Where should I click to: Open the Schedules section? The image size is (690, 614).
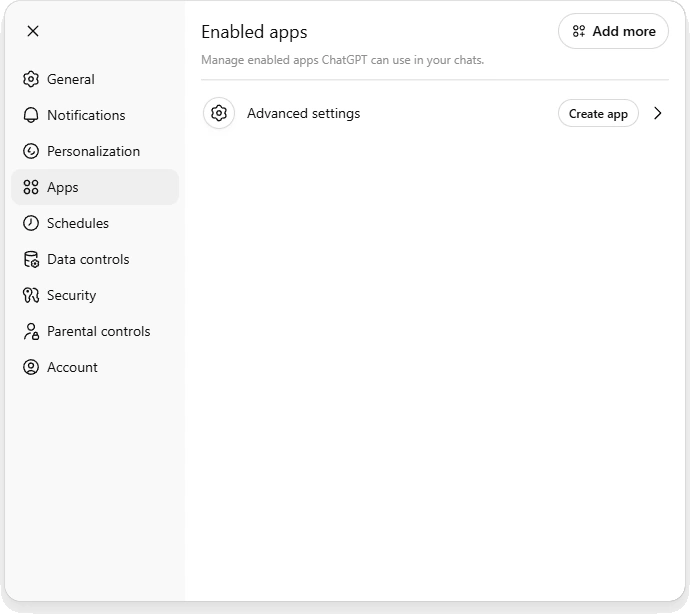pyautogui.click(x=95, y=223)
